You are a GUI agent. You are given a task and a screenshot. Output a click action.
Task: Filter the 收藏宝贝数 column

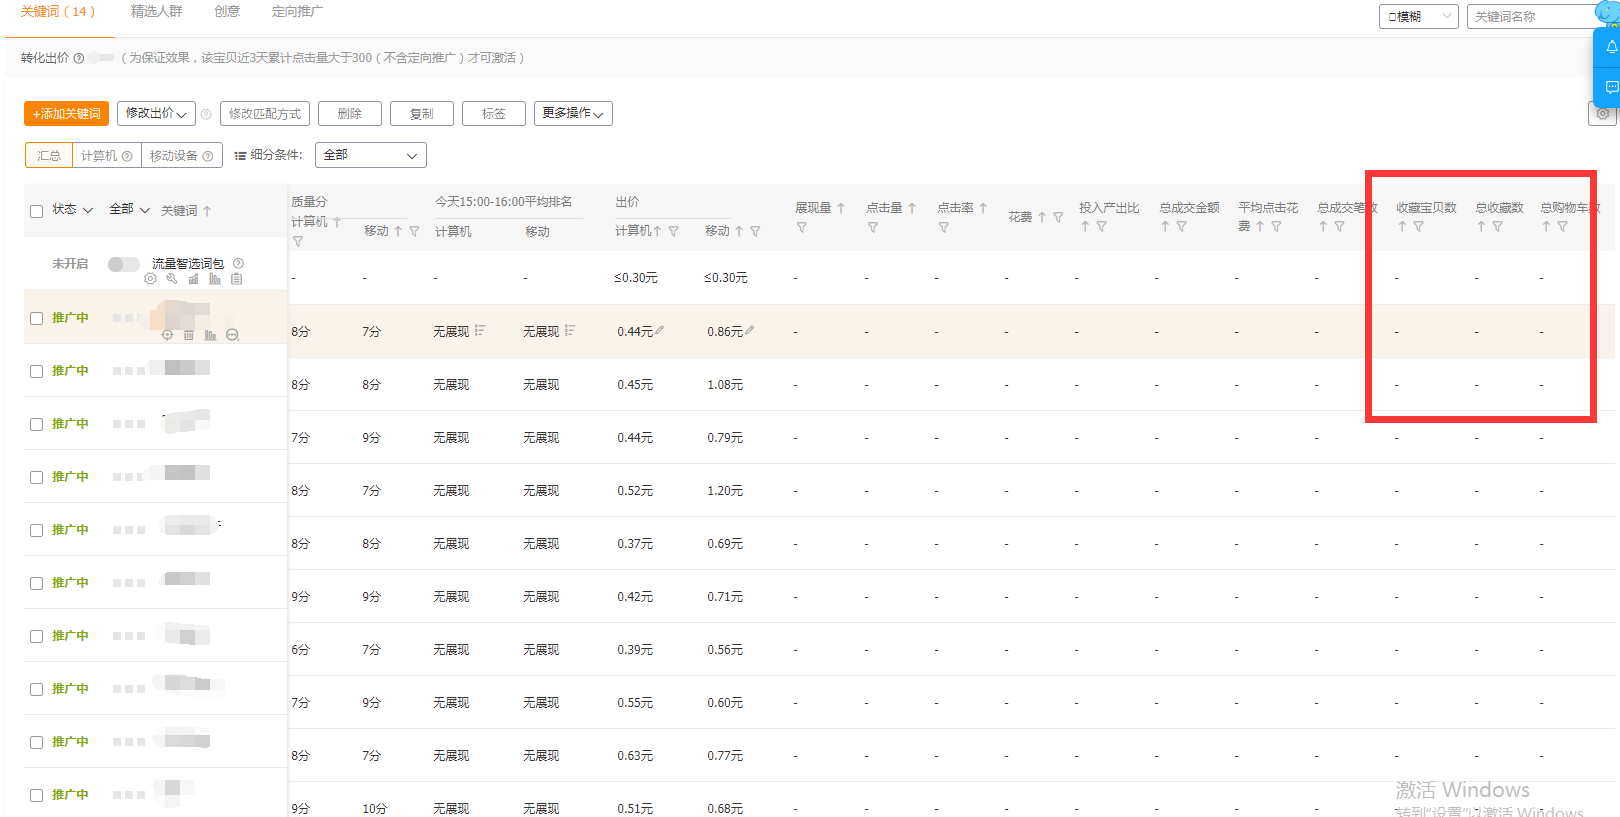pos(1418,227)
